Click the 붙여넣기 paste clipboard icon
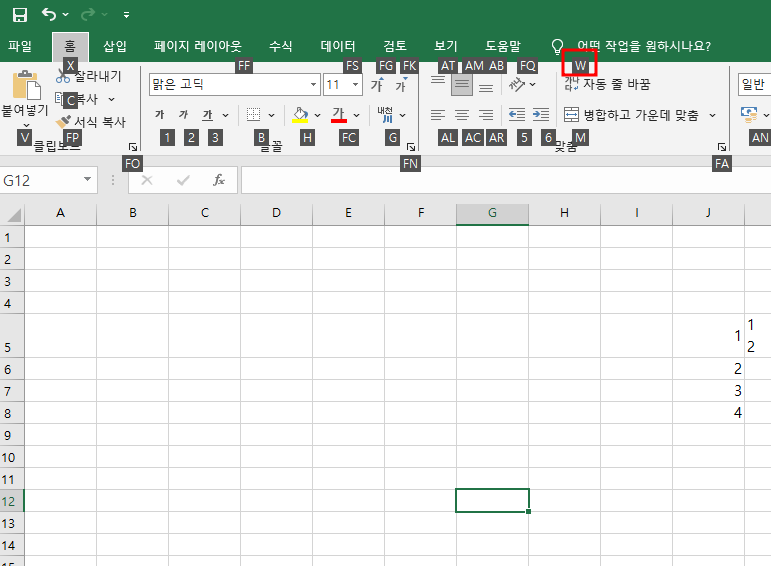Image resolution: width=771 pixels, height=566 pixels. [26, 85]
